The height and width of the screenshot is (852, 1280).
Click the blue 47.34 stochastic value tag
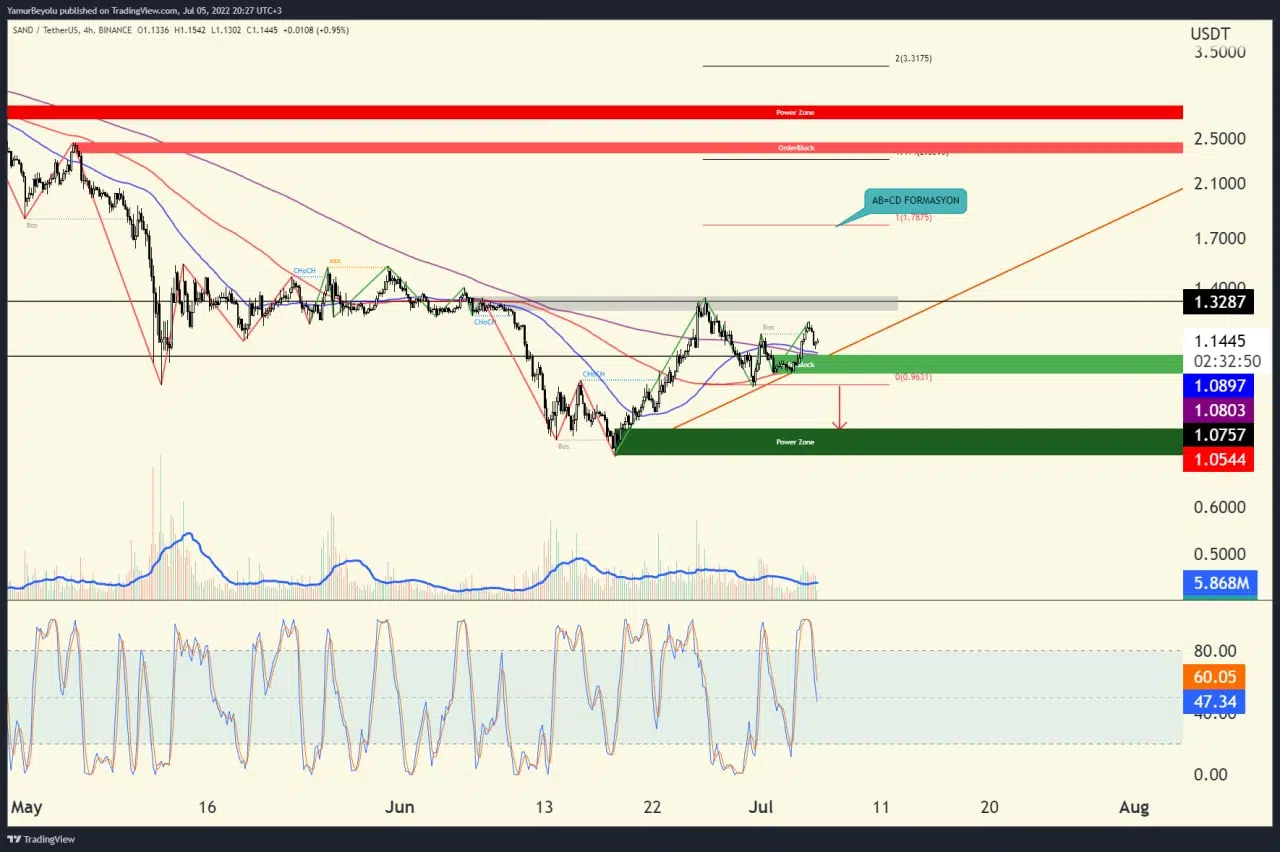click(x=1217, y=702)
